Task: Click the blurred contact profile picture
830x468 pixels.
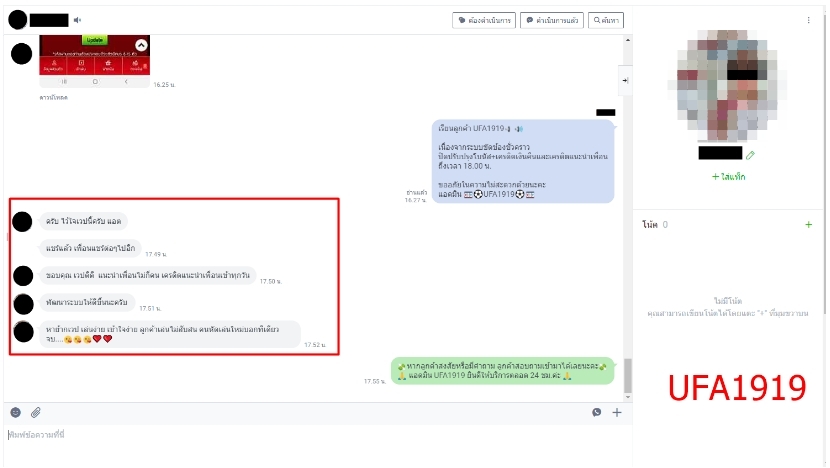Action: coord(728,85)
